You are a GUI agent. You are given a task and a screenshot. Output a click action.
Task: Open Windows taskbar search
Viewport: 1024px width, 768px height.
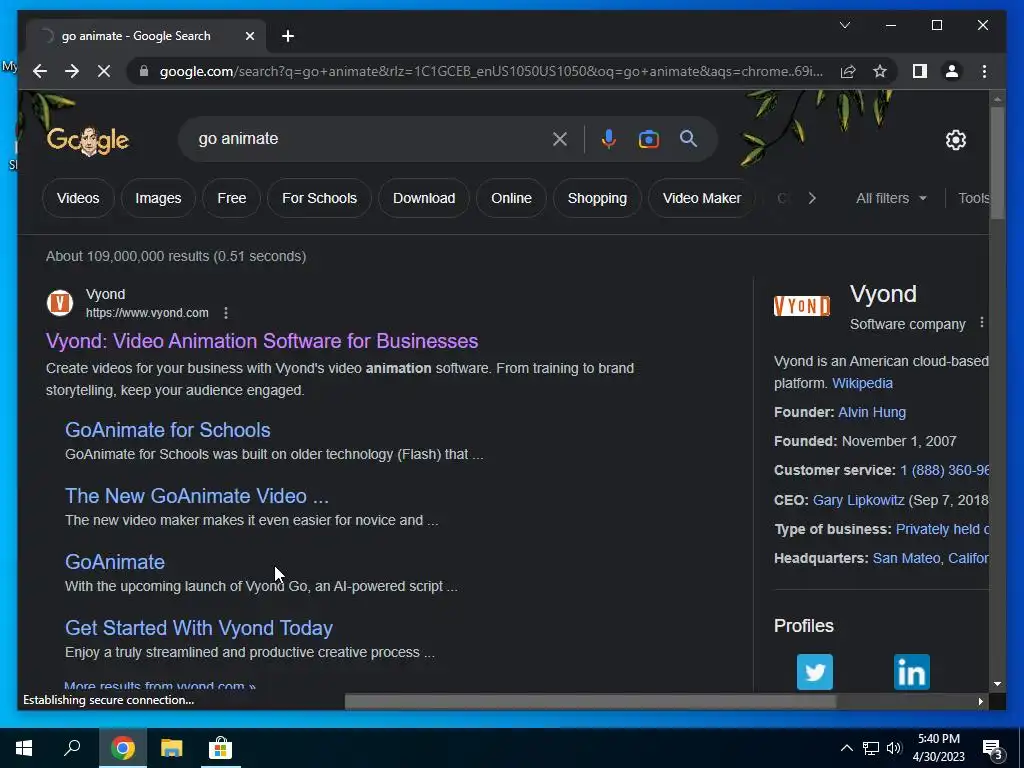pos(72,748)
